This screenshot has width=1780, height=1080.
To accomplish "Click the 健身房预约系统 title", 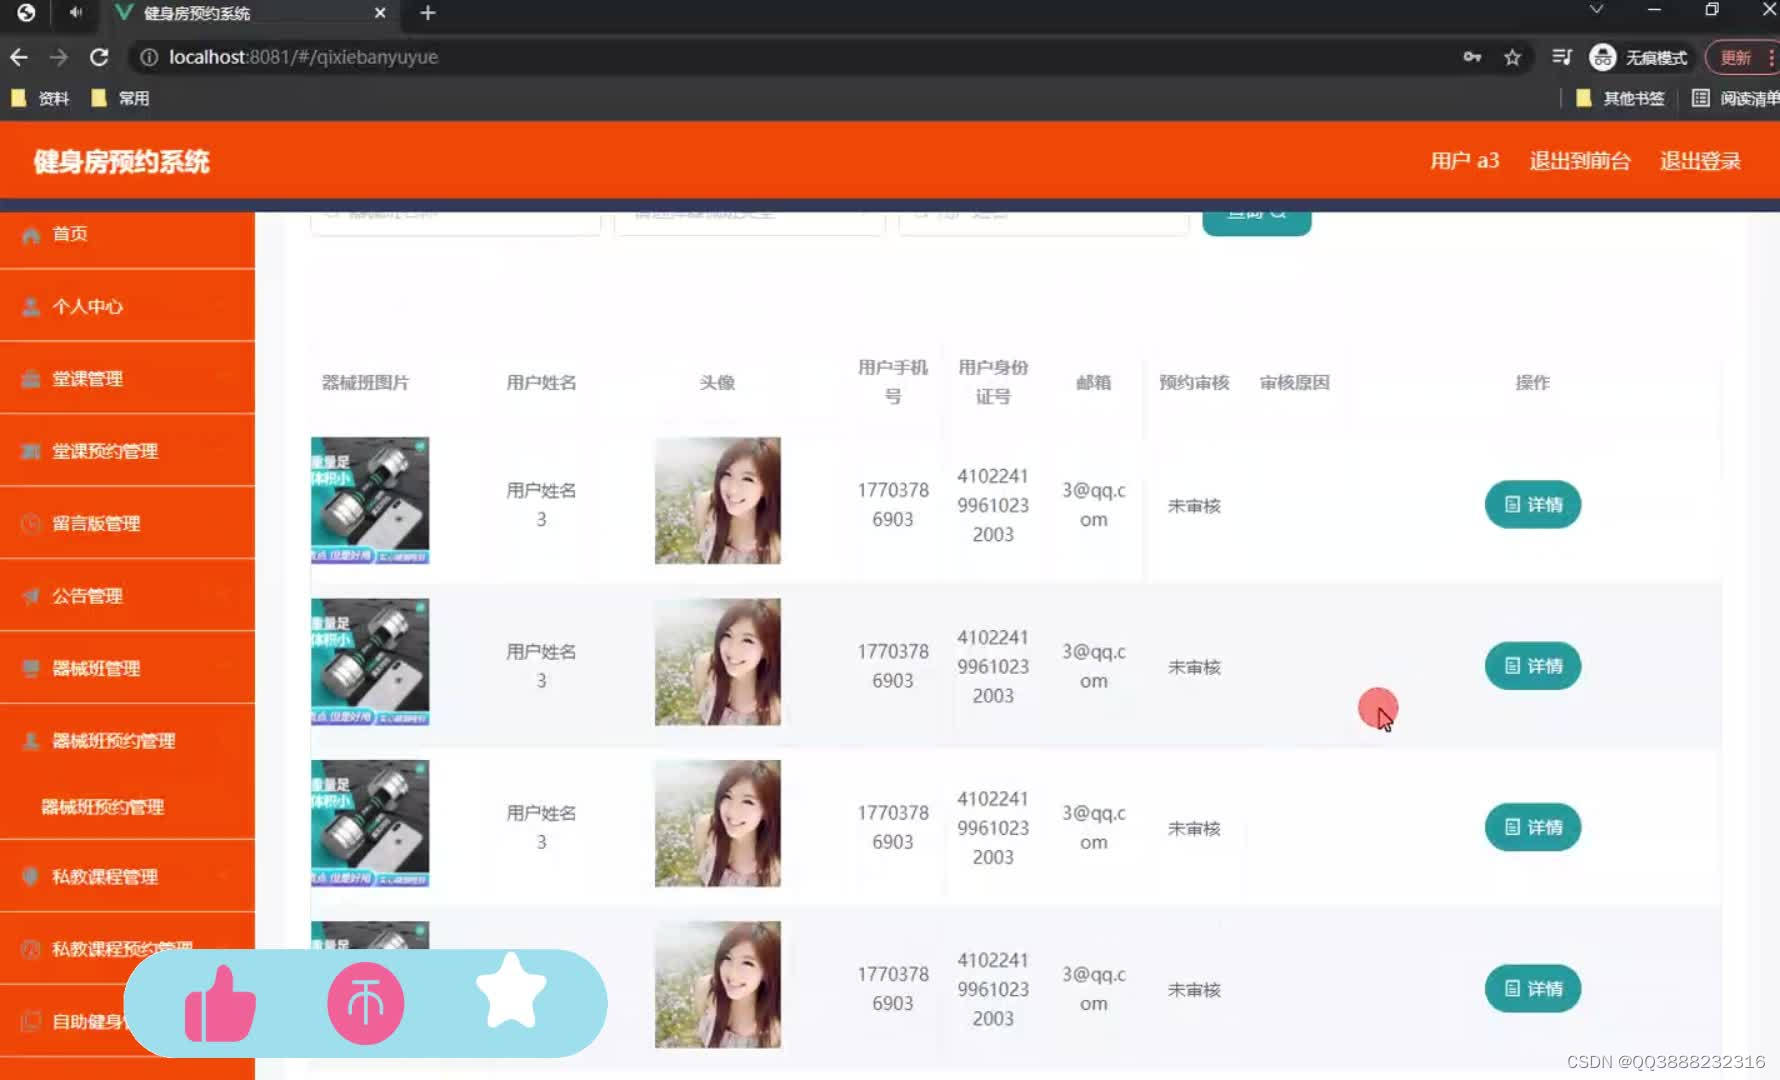I will [x=121, y=162].
